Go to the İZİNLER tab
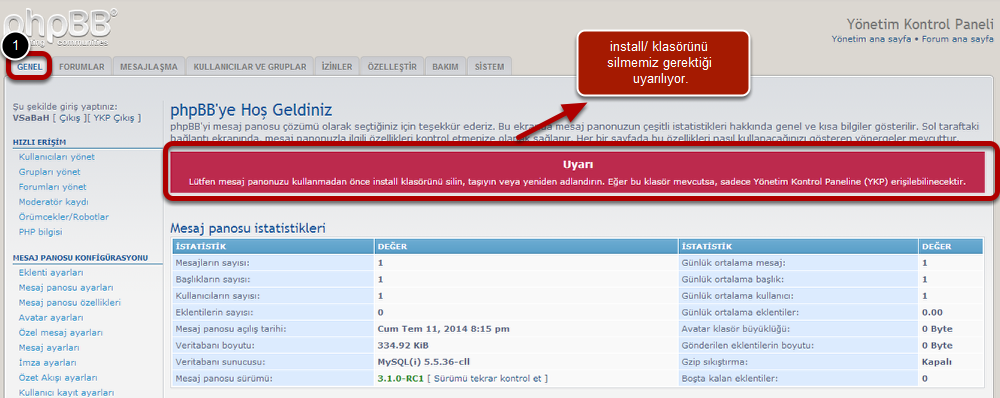 [x=337, y=66]
